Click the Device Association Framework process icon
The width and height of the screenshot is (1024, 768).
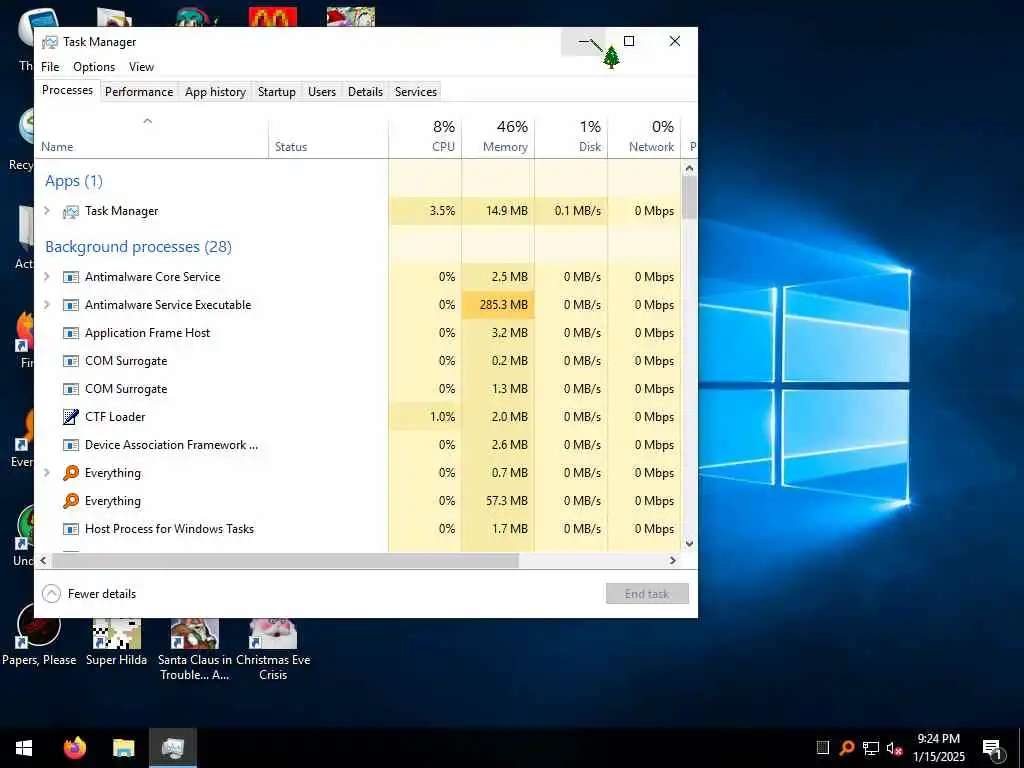click(x=71, y=445)
